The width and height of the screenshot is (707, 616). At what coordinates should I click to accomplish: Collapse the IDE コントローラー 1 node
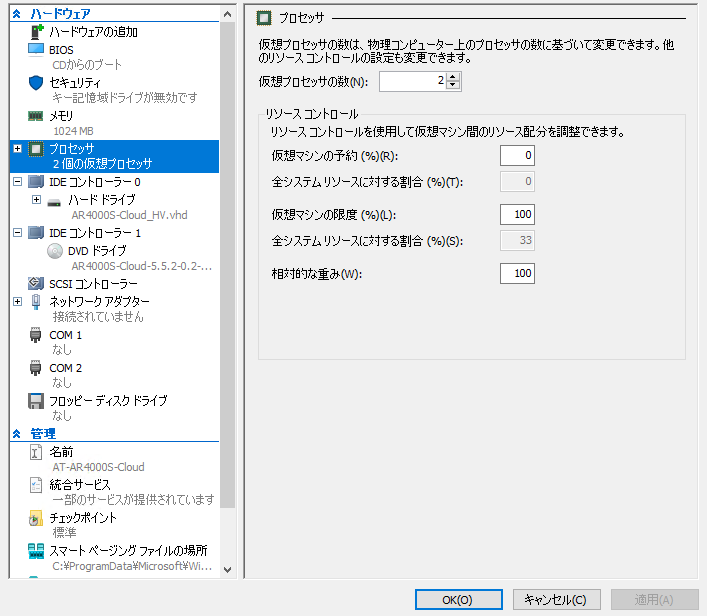point(18,233)
